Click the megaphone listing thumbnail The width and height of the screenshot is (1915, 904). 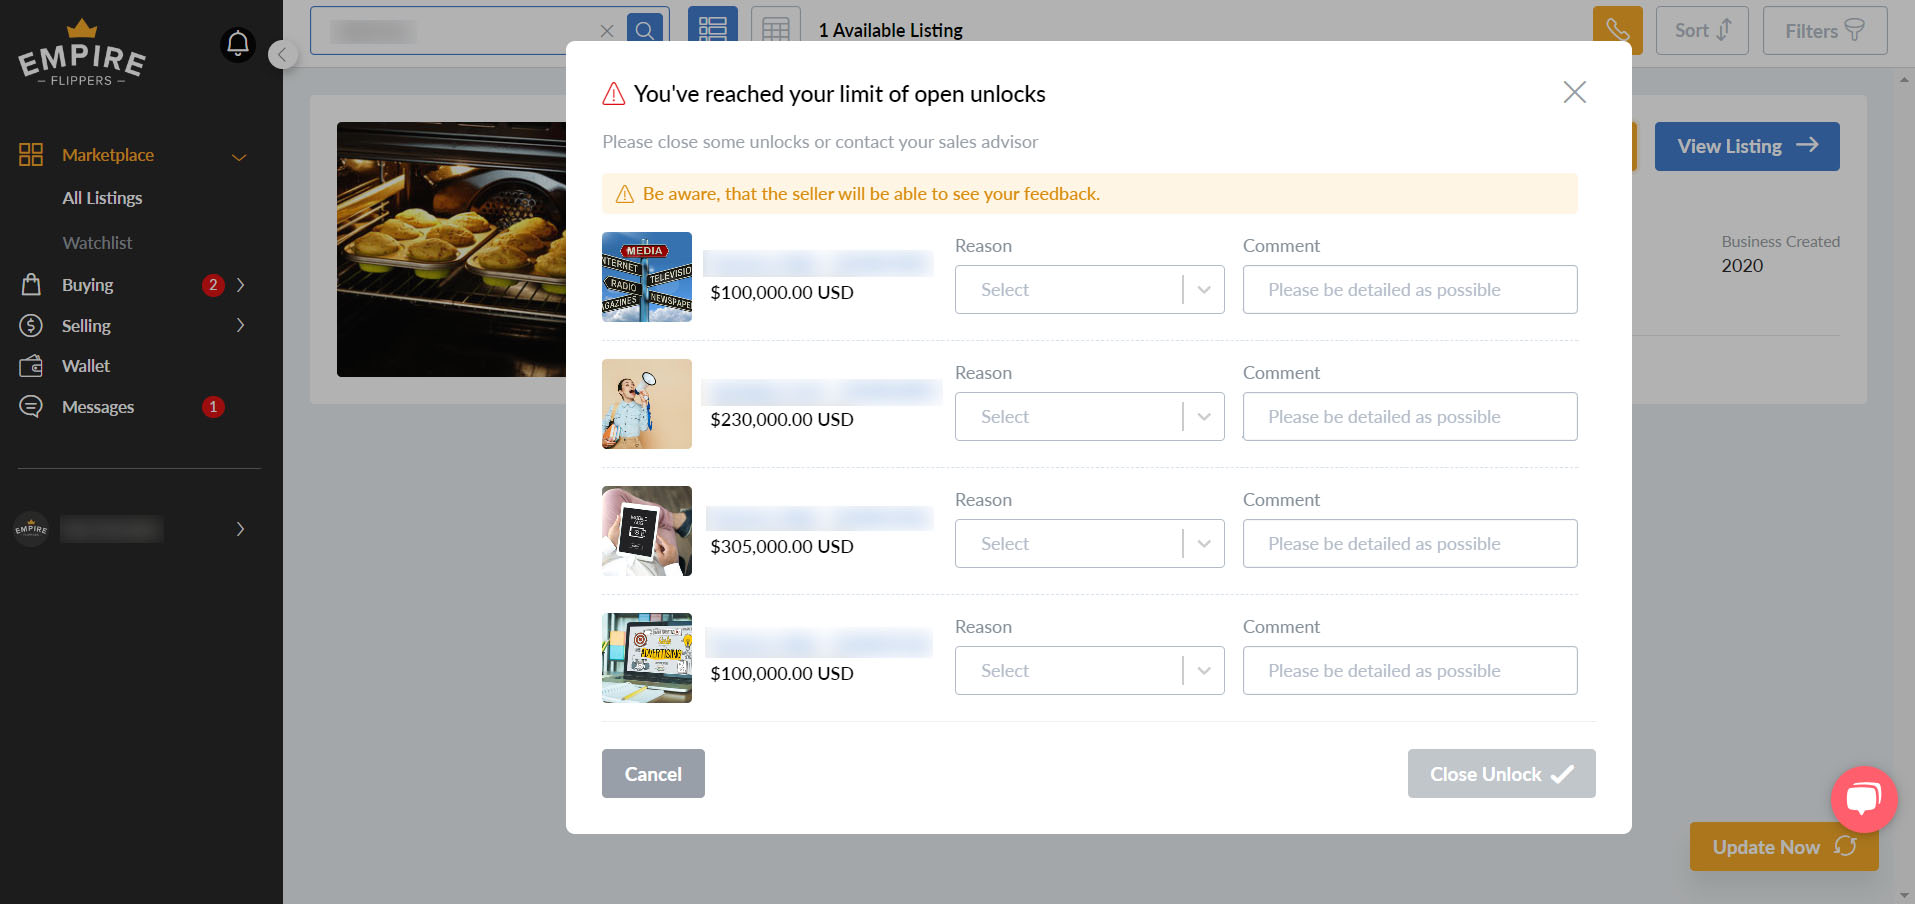tap(647, 404)
